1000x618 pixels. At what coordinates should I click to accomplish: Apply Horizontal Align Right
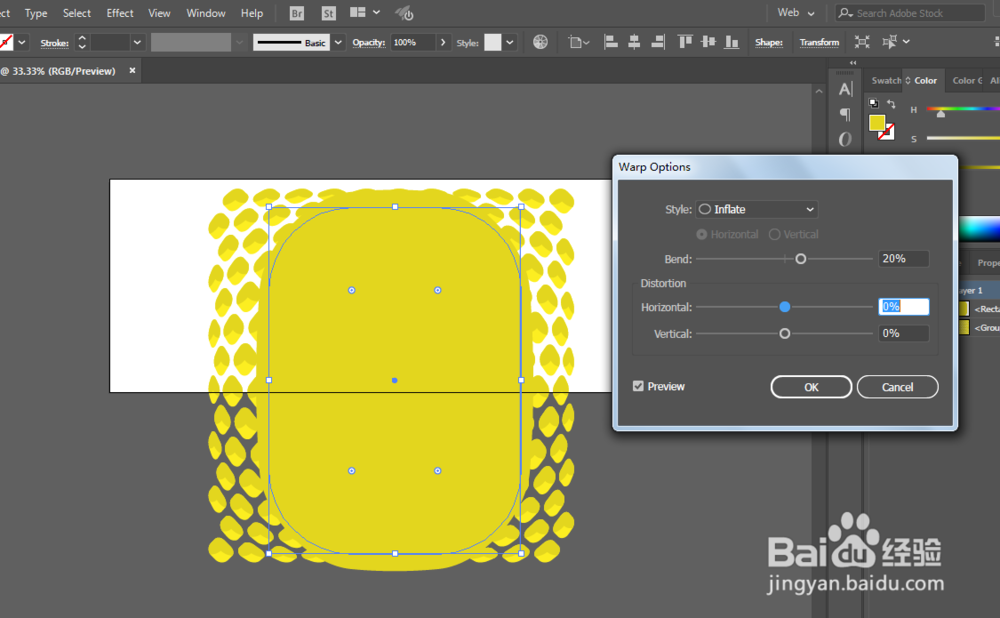coord(658,42)
